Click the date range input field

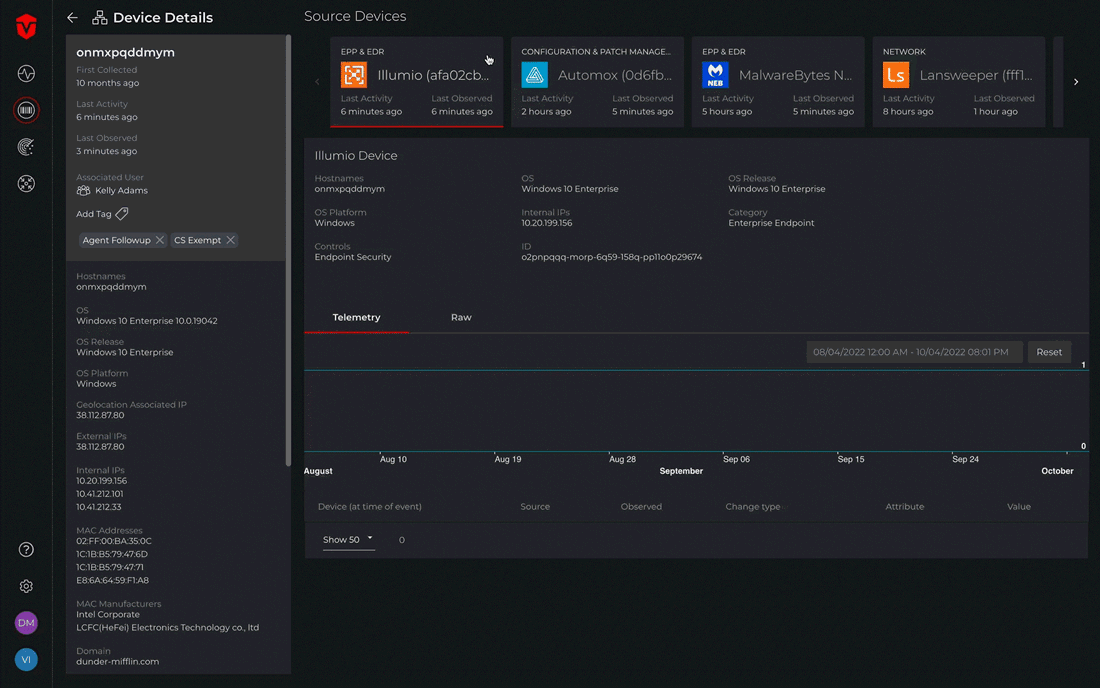click(x=914, y=352)
